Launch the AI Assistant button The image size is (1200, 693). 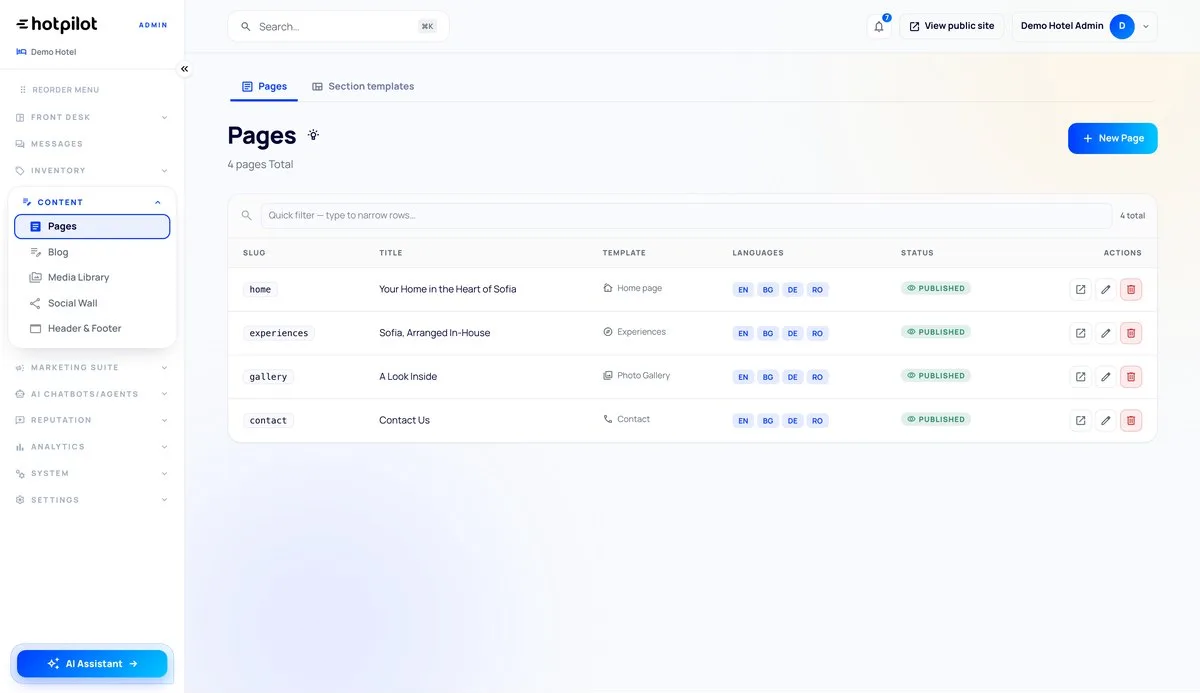[x=92, y=664]
